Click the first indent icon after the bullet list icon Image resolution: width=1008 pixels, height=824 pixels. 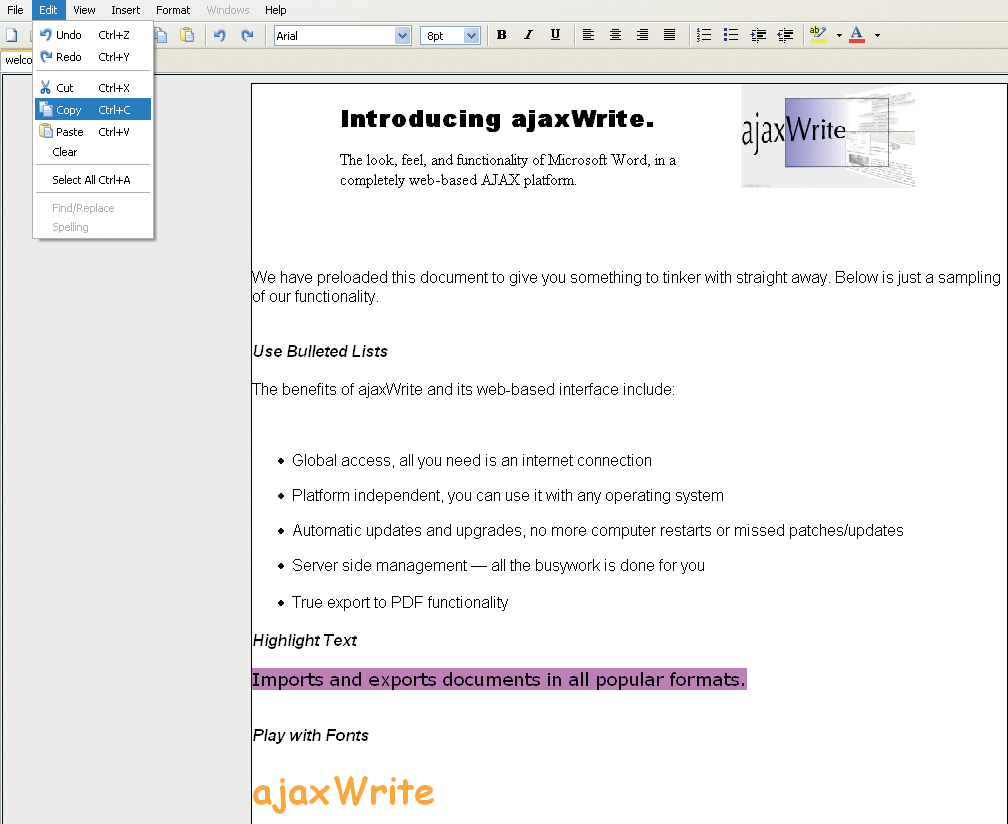[x=758, y=35]
